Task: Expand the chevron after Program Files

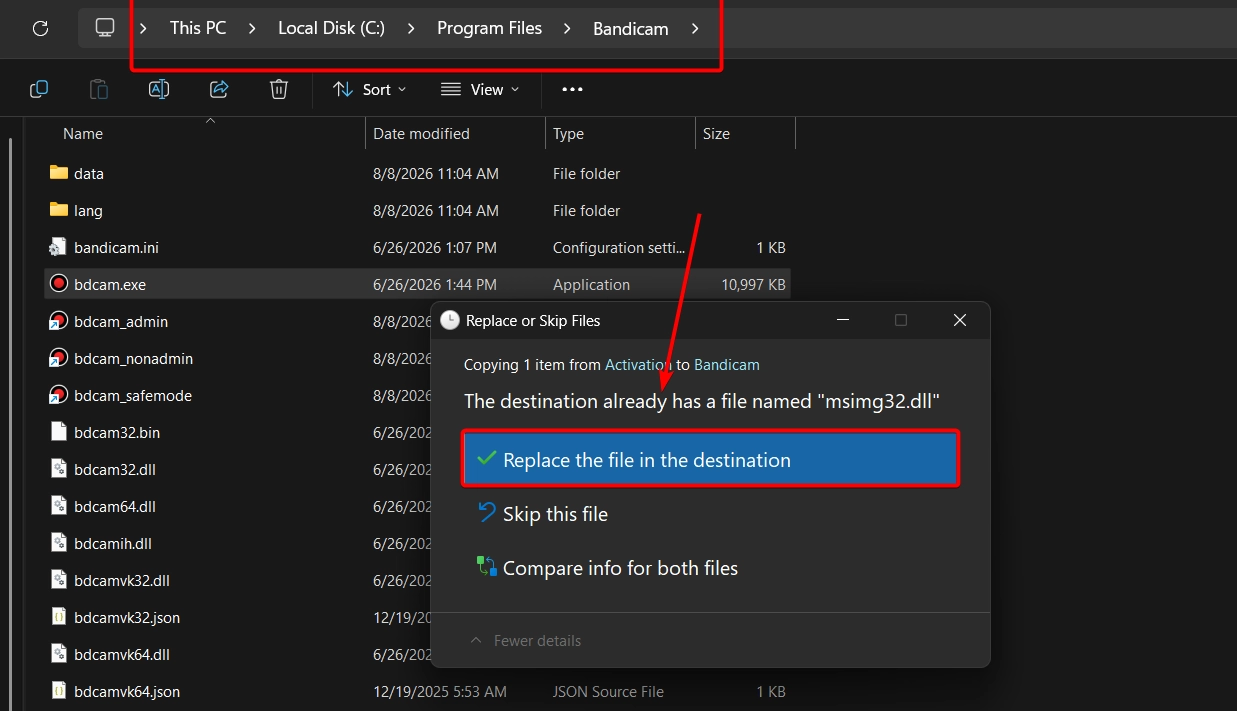Action: click(x=568, y=28)
